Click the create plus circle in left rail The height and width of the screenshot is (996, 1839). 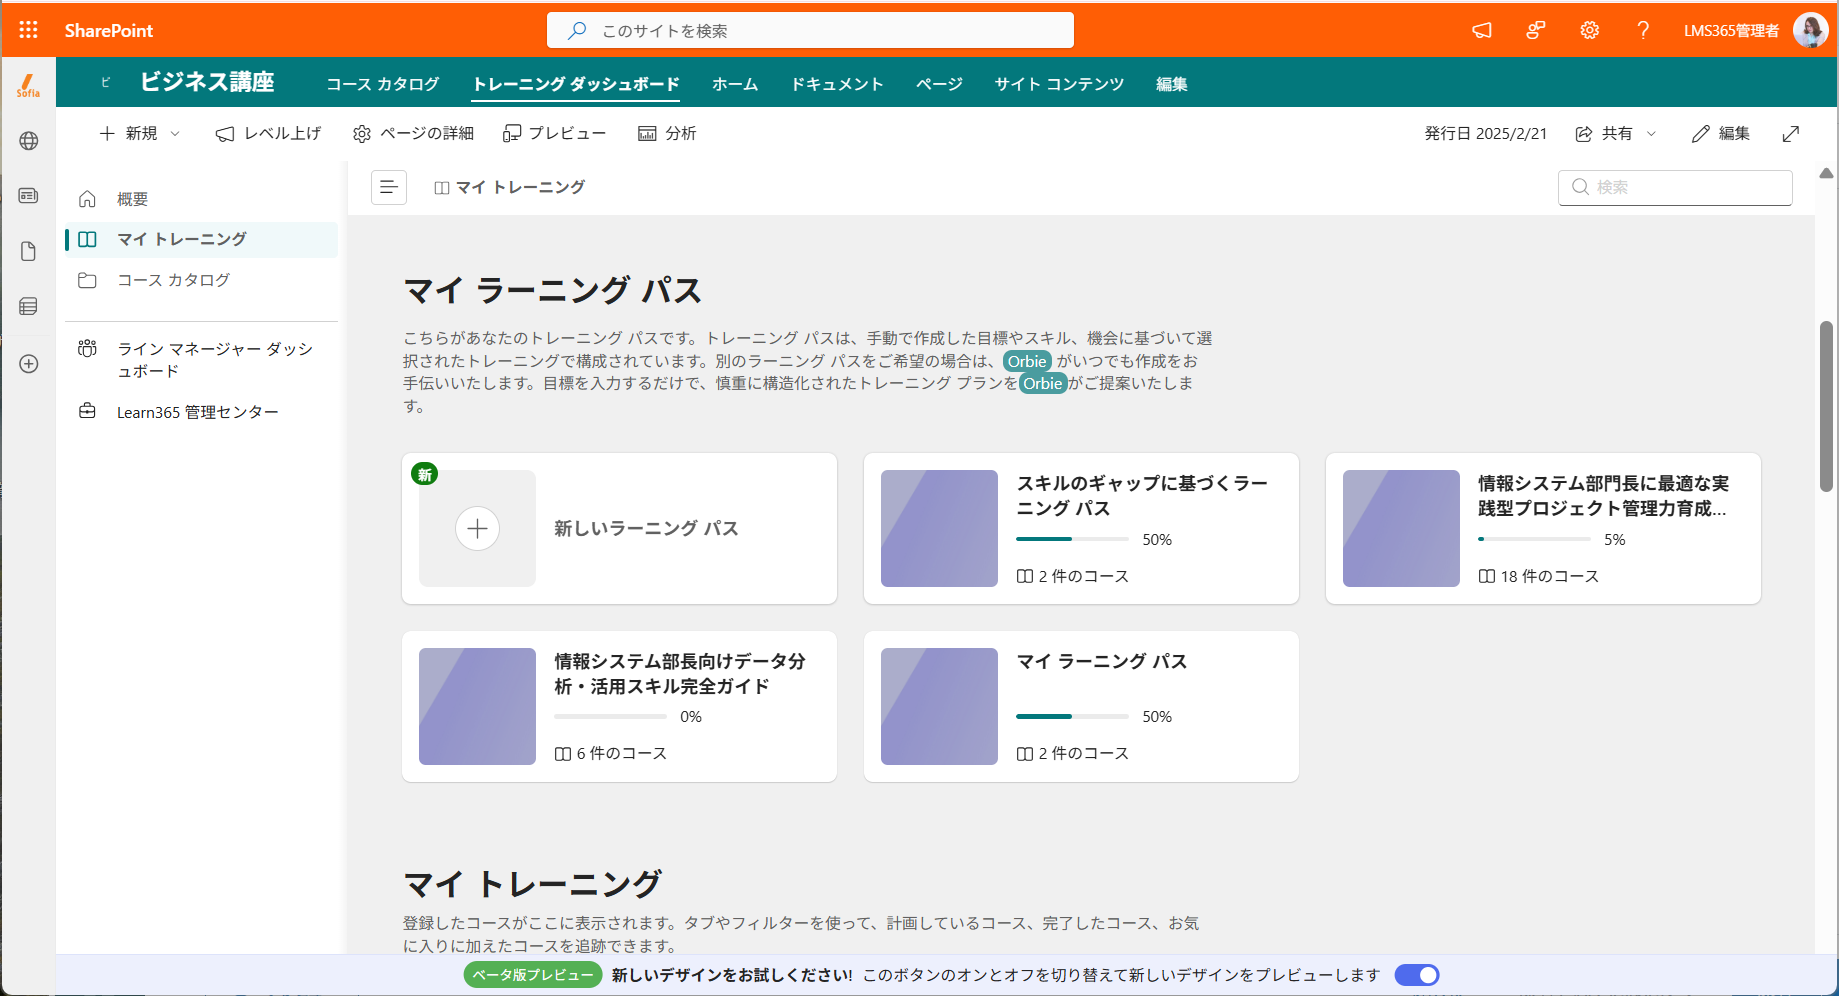click(28, 364)
